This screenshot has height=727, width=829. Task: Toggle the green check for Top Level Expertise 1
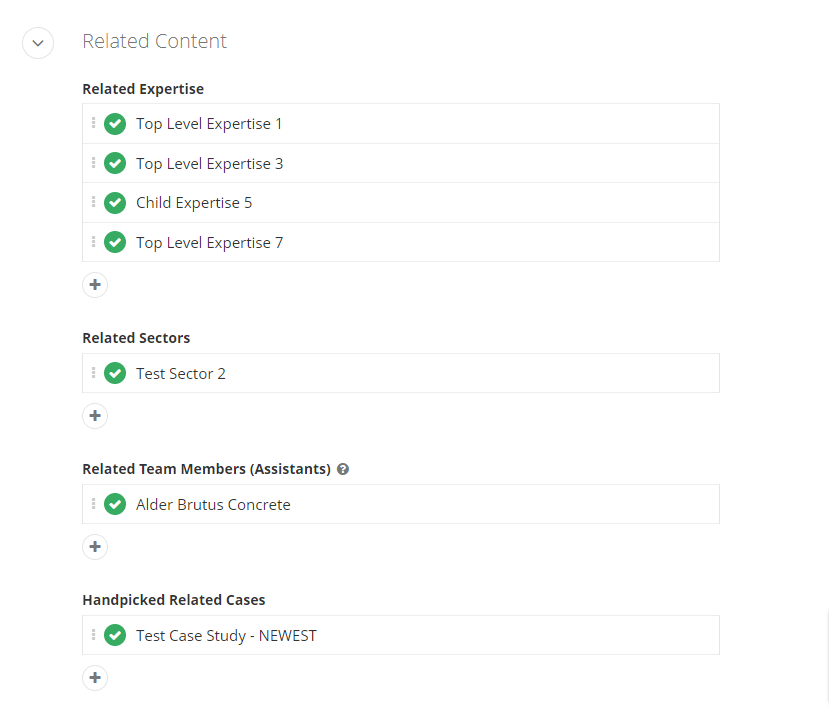coord(115,124)
